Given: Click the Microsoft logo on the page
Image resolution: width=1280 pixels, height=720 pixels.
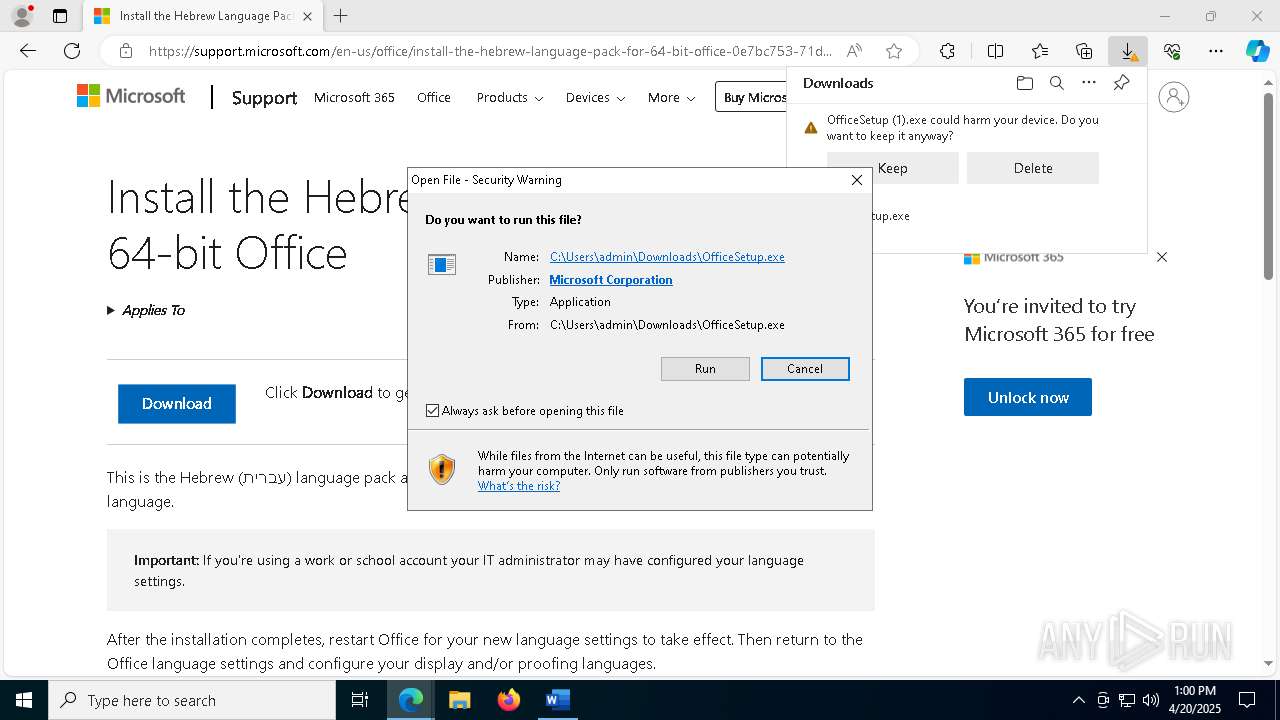Looking at the screenshot, I should [131, 96].
